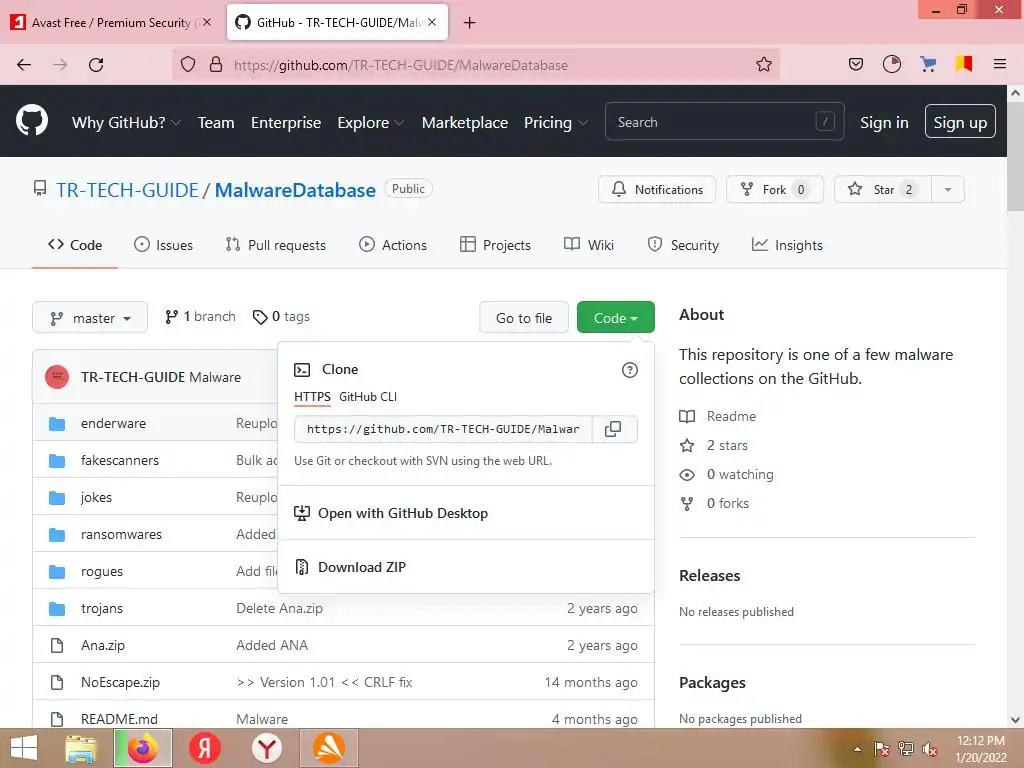Viewport: 1024px width, 768px height.
Task: Switch to the Pull requests tab
Action: [276, 245]
